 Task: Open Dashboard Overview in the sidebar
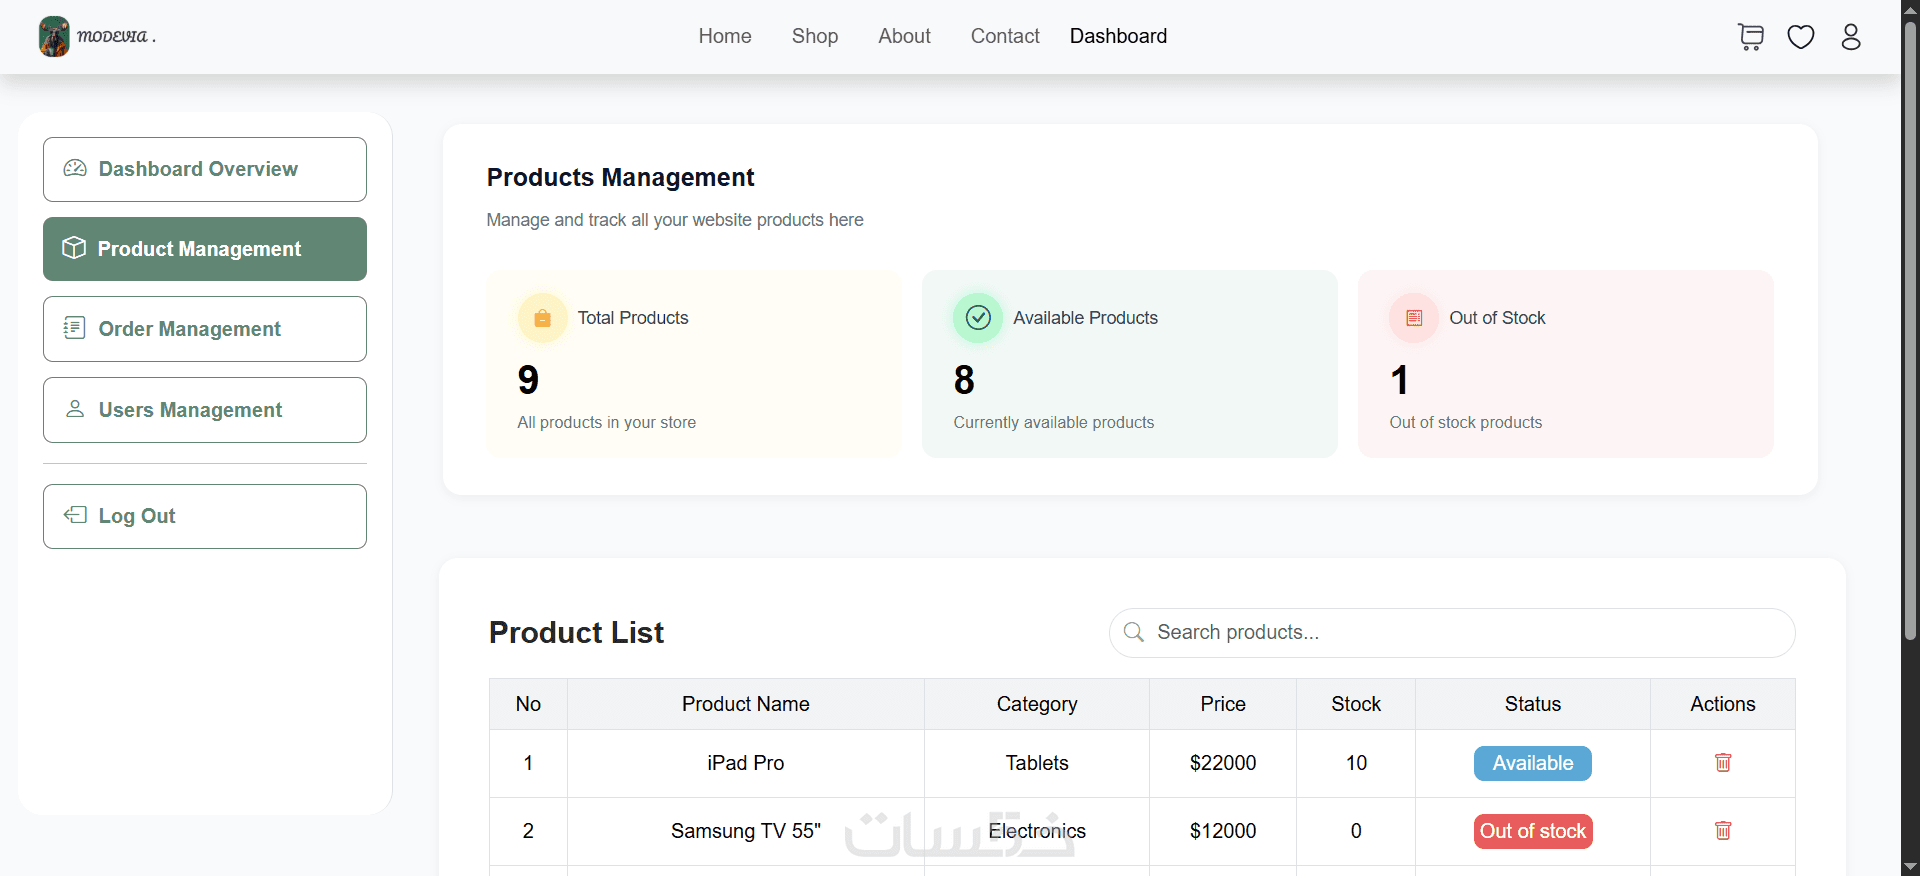(x=205, y=169)
